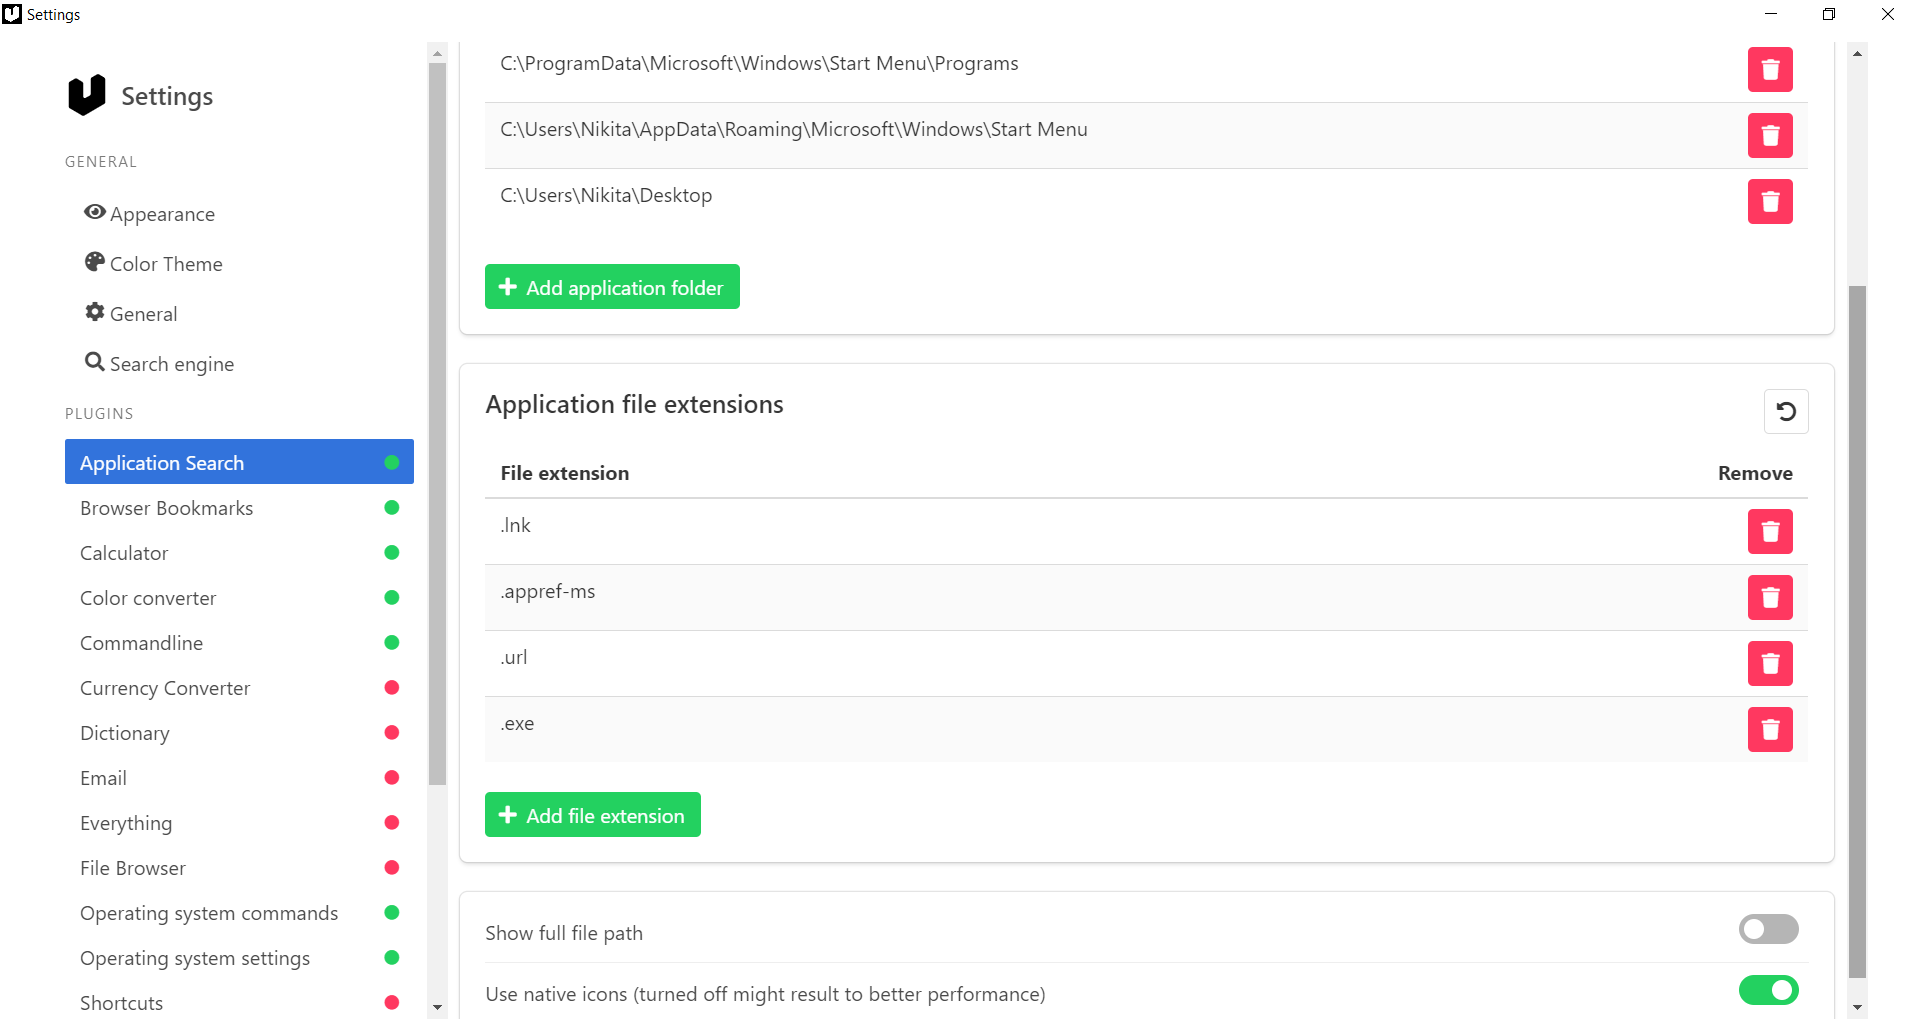
Task: Click the main panel scrollbar up arrow
Action: click(1857, 53)
